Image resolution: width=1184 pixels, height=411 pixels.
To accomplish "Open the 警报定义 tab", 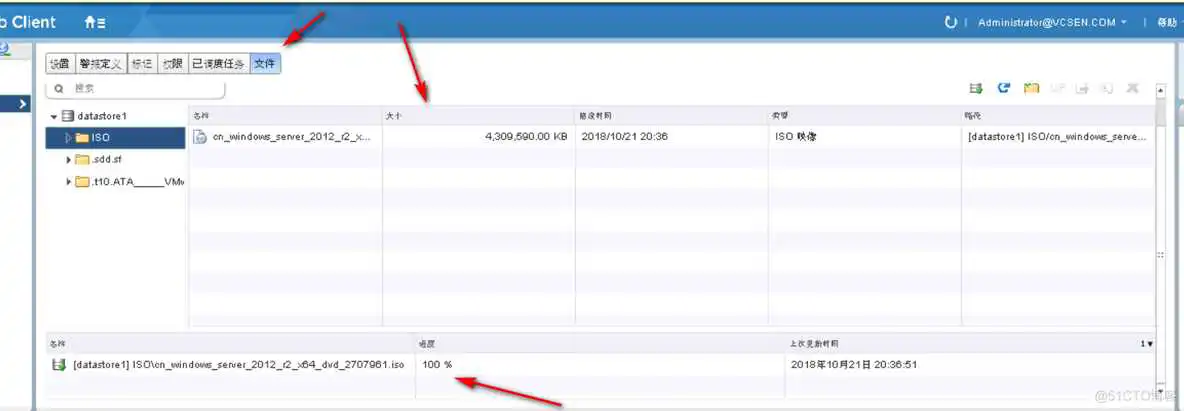I will 100,64.
